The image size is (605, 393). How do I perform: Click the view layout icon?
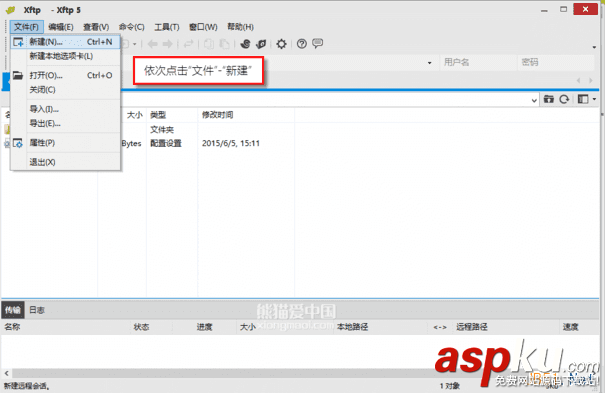pos(583,100)
